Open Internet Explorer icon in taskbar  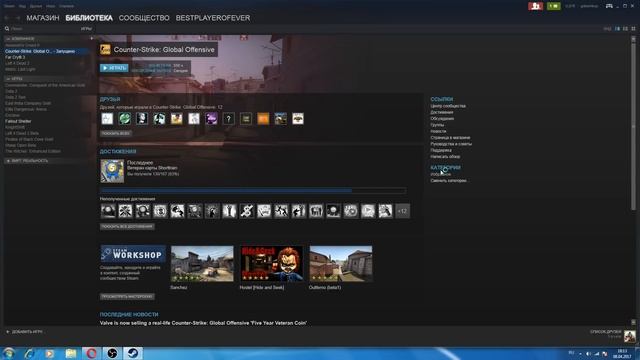pyautogui.click(x=29, y=353)
